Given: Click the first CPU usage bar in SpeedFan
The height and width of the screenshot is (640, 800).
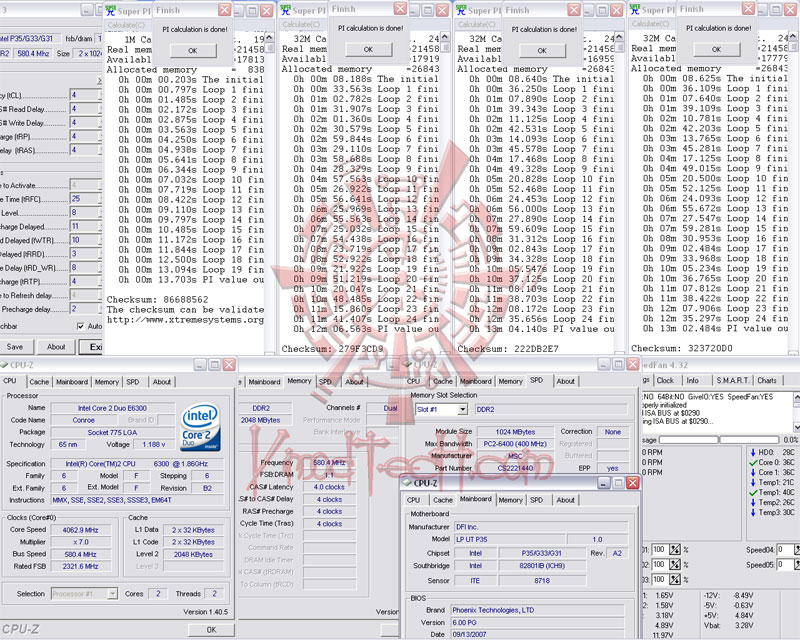Looking at the screenshot, I should pyautogui.click(x=688, y=439).
